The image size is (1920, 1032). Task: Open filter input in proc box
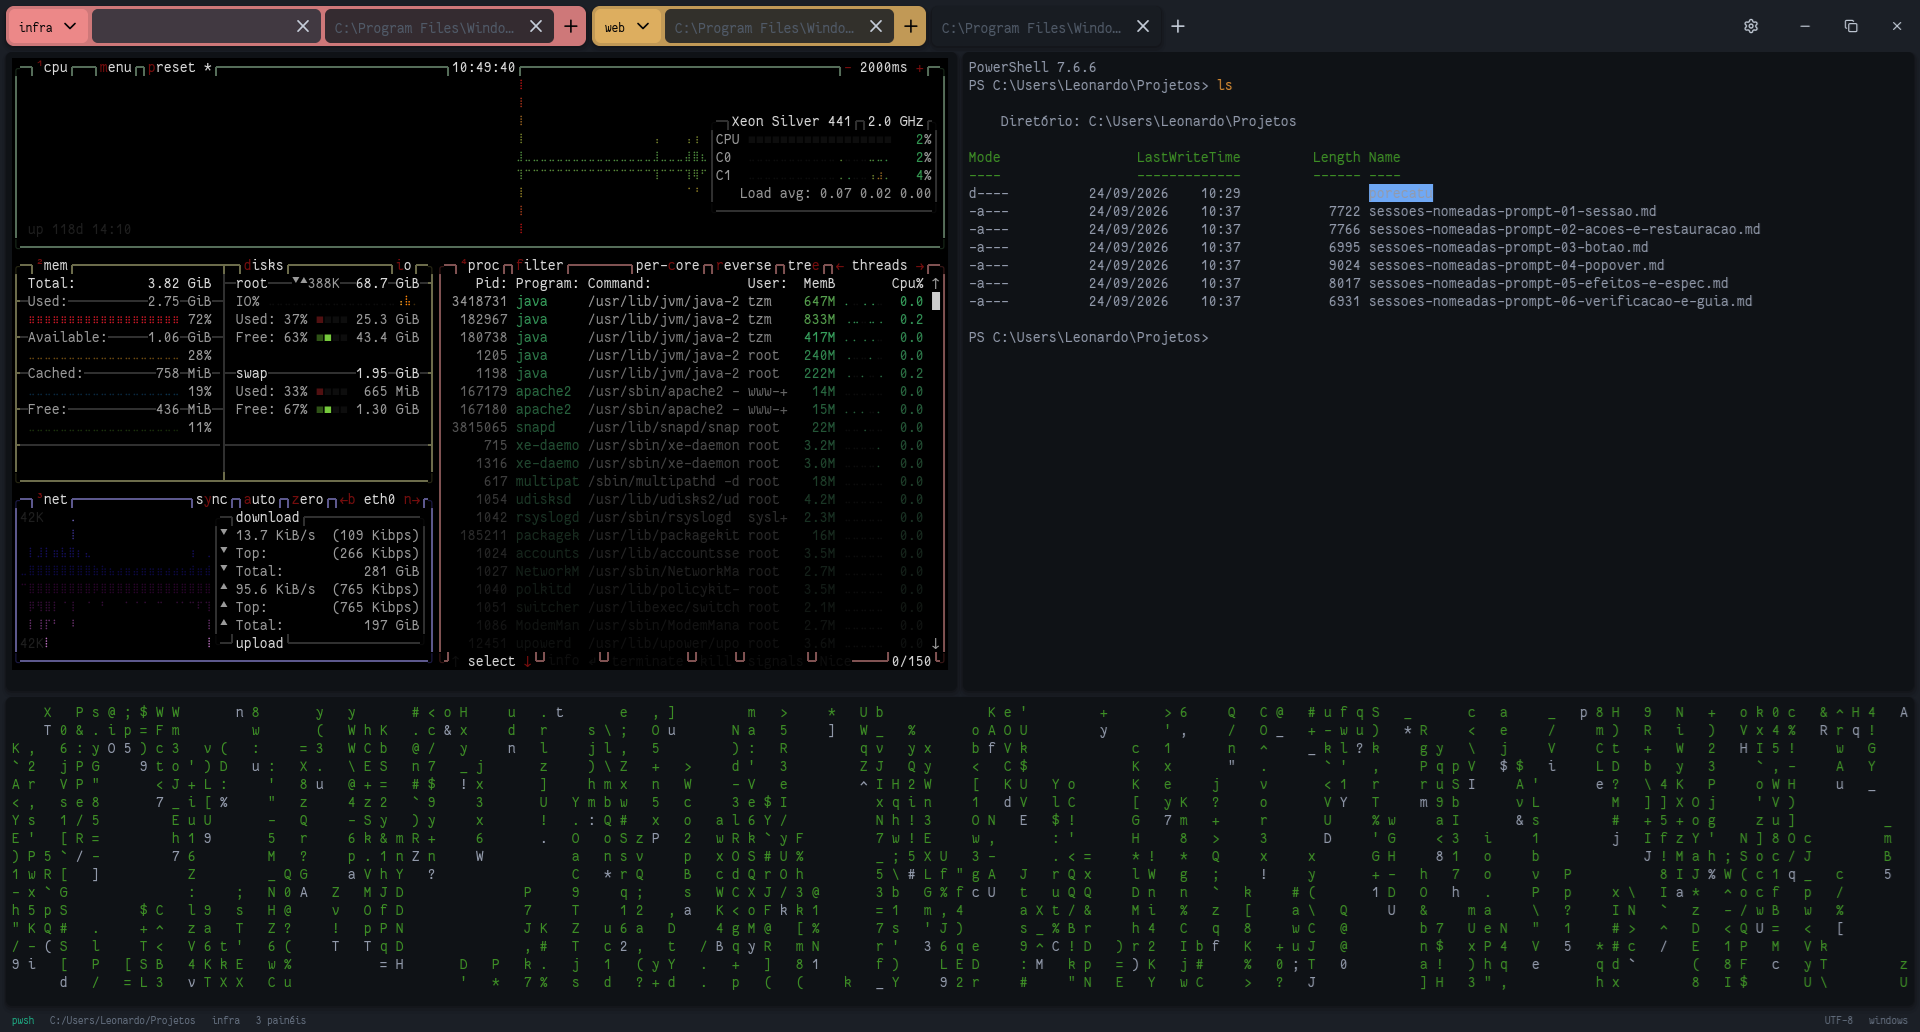[539, 265]
